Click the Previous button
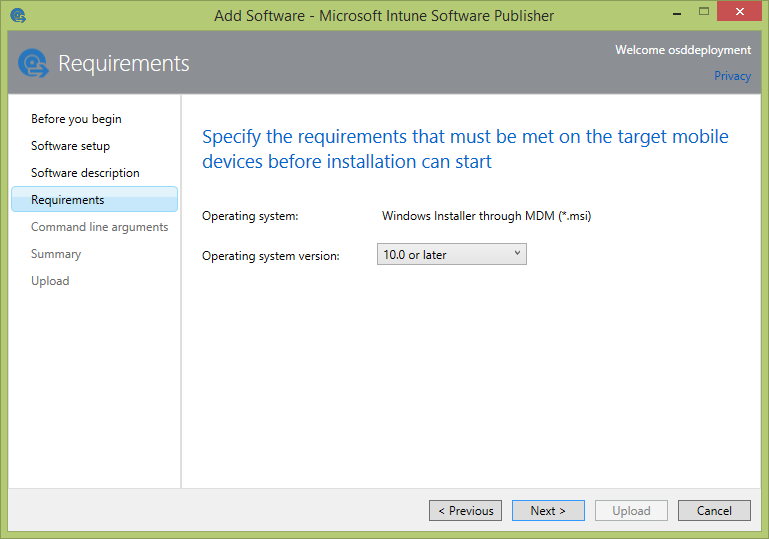Viewport: 769px width, 539px height. (466, 511)
